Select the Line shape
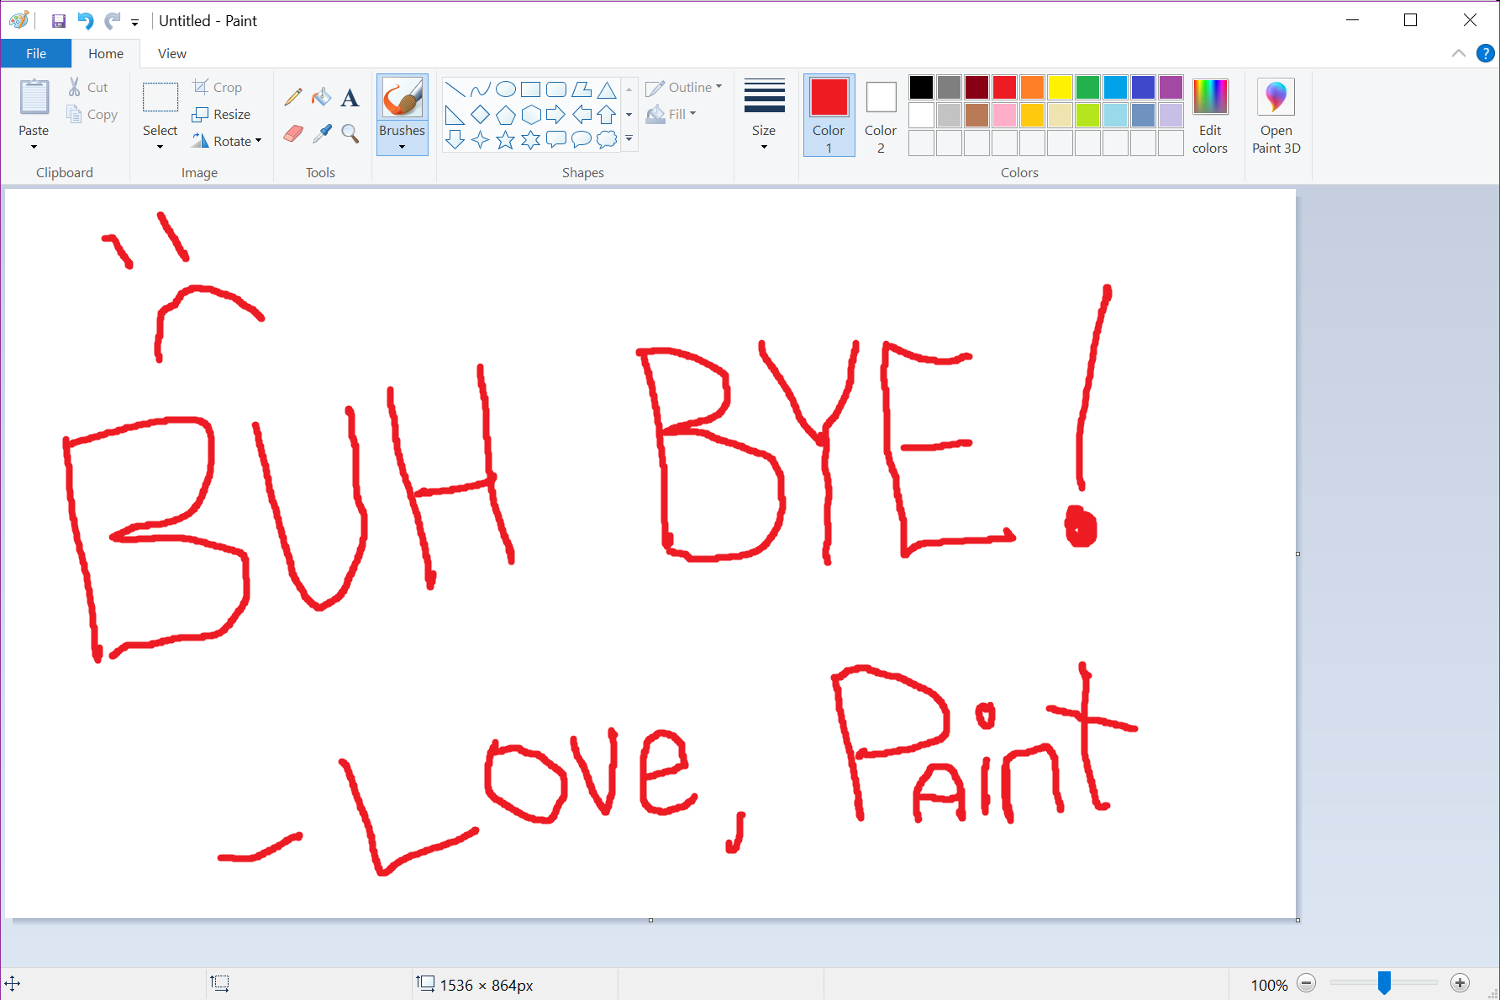 [x=455, y=90]
